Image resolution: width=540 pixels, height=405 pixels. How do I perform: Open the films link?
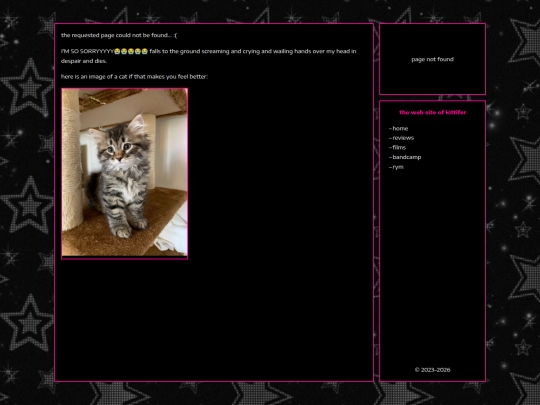tap(399, 147)
